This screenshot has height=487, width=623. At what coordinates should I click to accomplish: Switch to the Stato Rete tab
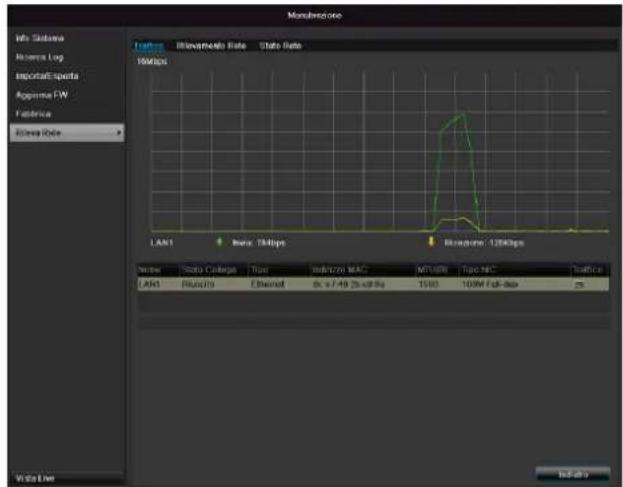(x=281, y=46)
